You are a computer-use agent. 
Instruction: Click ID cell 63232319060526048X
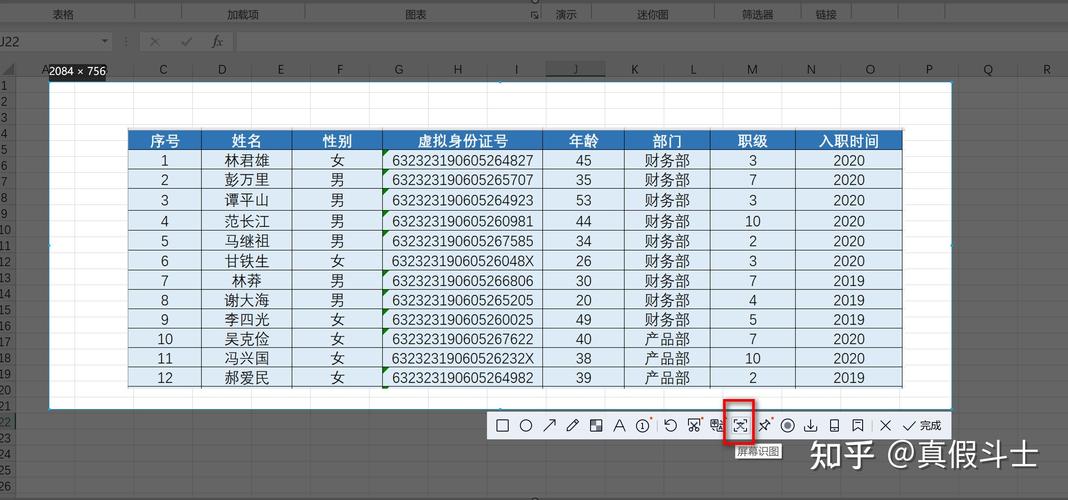coord(462,261)
